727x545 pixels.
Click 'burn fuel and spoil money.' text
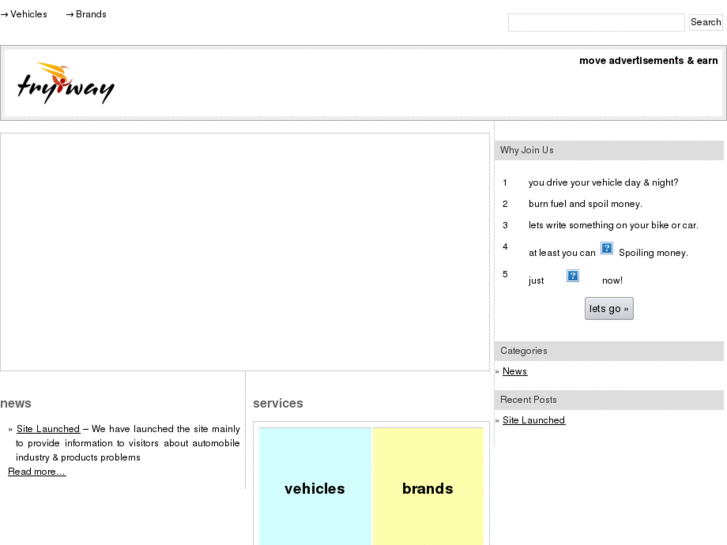click(586, 204)
